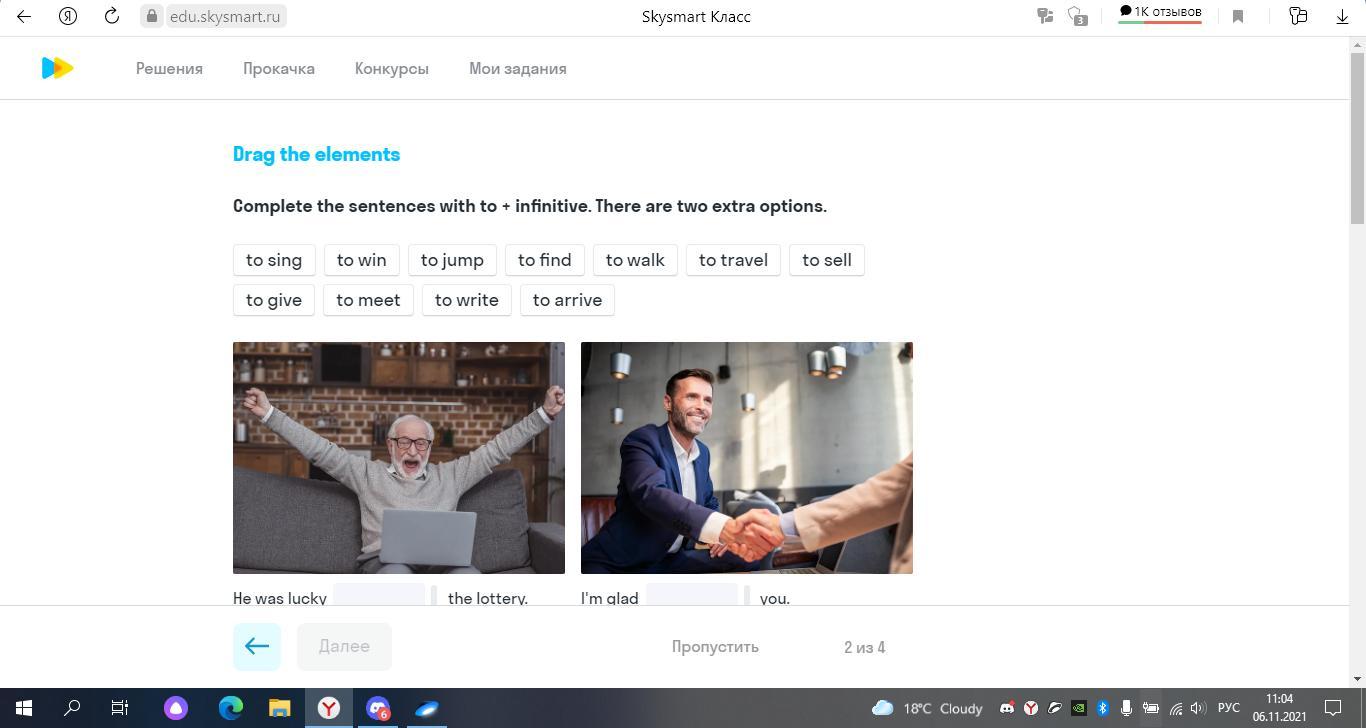Viewport: 1366px width, 728px height.
Task: Select the 'to walk' word chip
Action: click(635, 260)
